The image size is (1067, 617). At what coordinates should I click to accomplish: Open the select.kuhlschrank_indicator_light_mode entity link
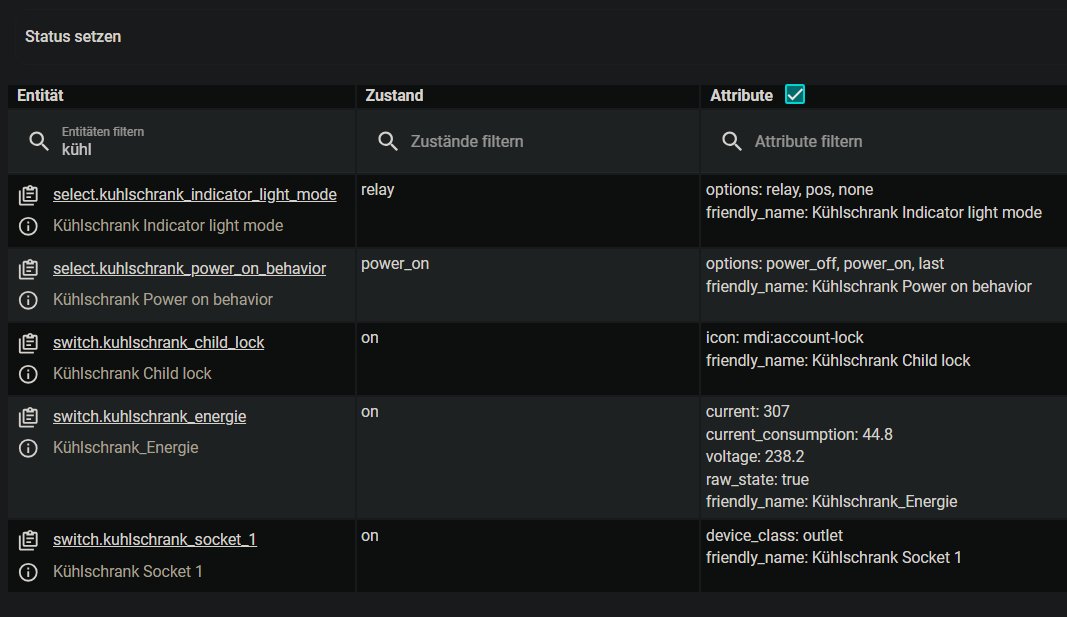(194, 194)
